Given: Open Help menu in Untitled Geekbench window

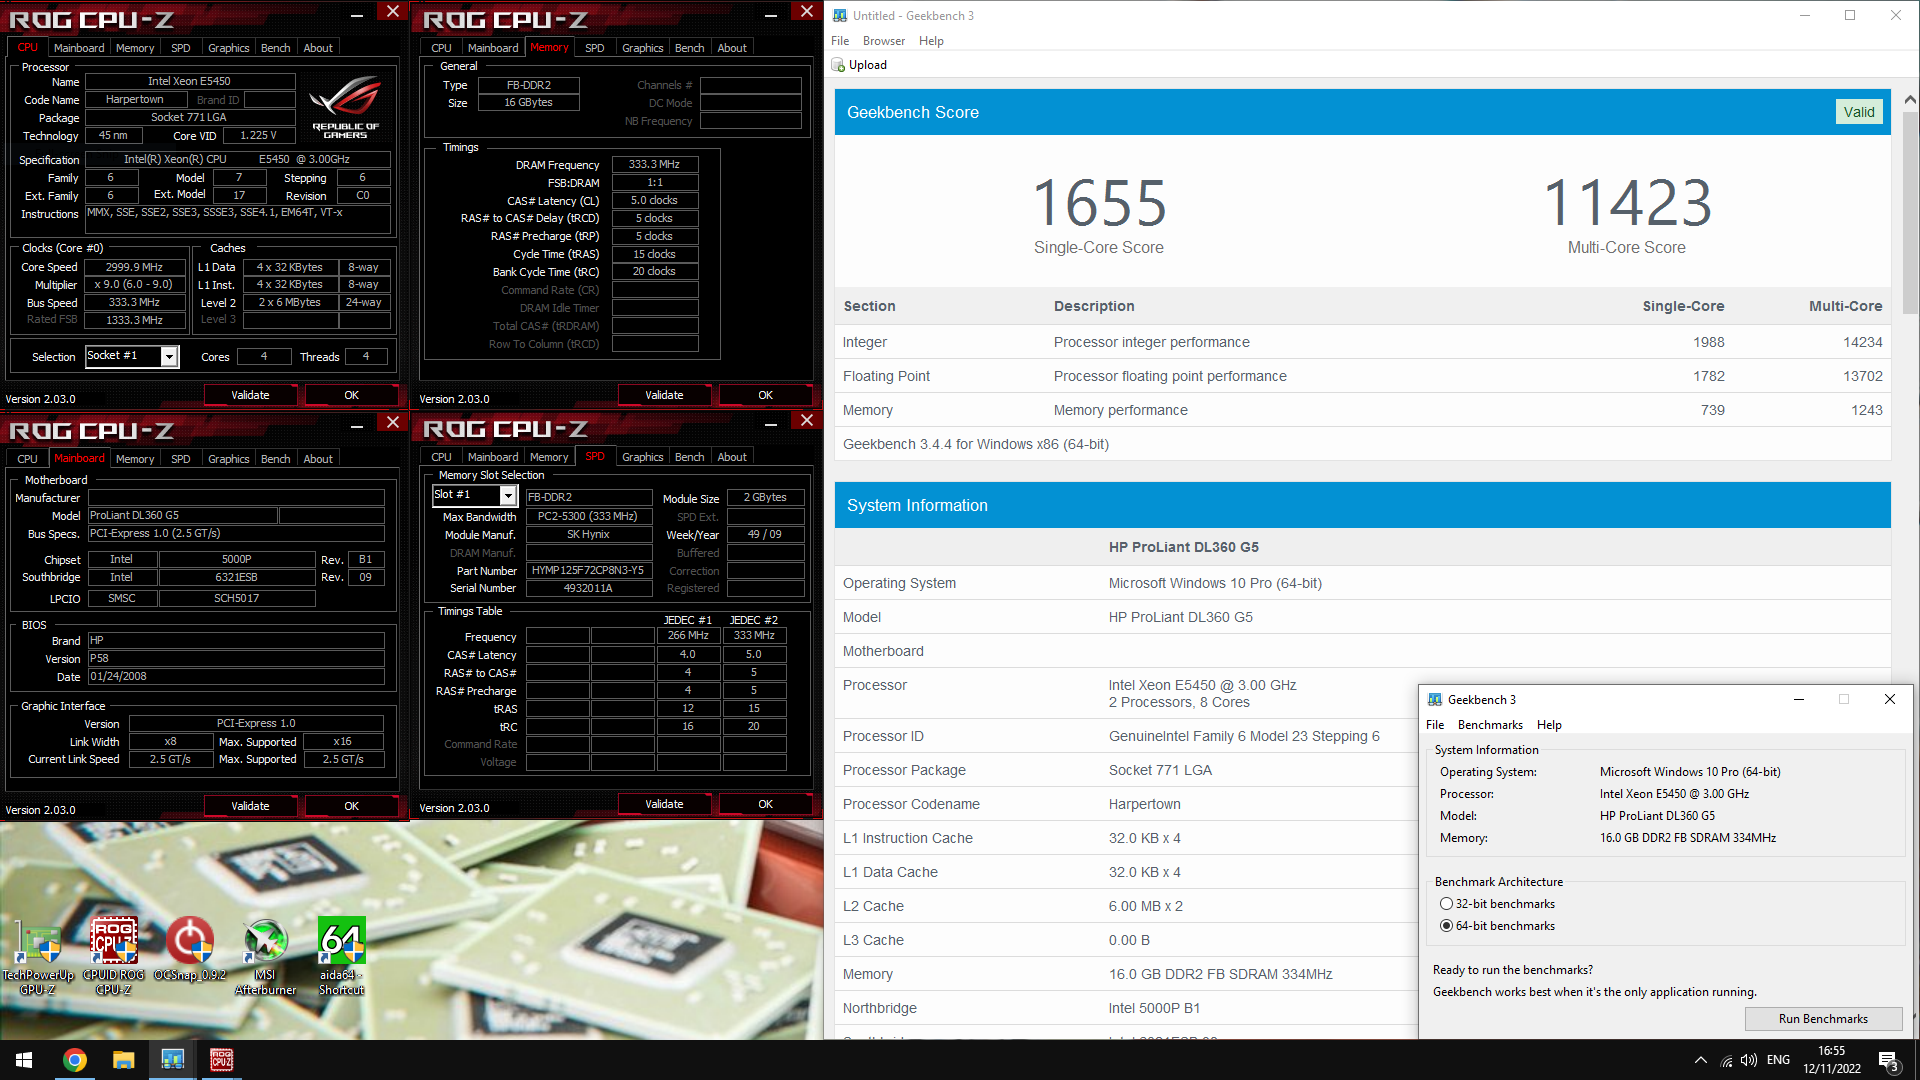Looking at the screenshot, I should click(x=931, y=41).
